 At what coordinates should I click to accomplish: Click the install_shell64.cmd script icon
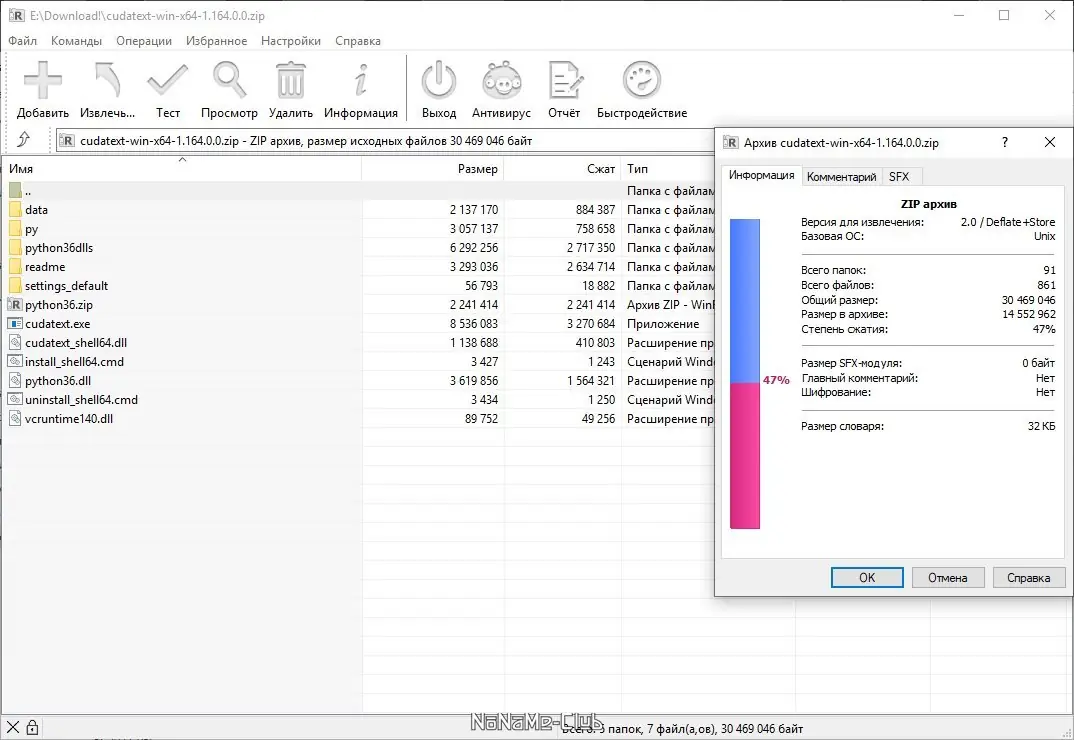tap(15, 361)
